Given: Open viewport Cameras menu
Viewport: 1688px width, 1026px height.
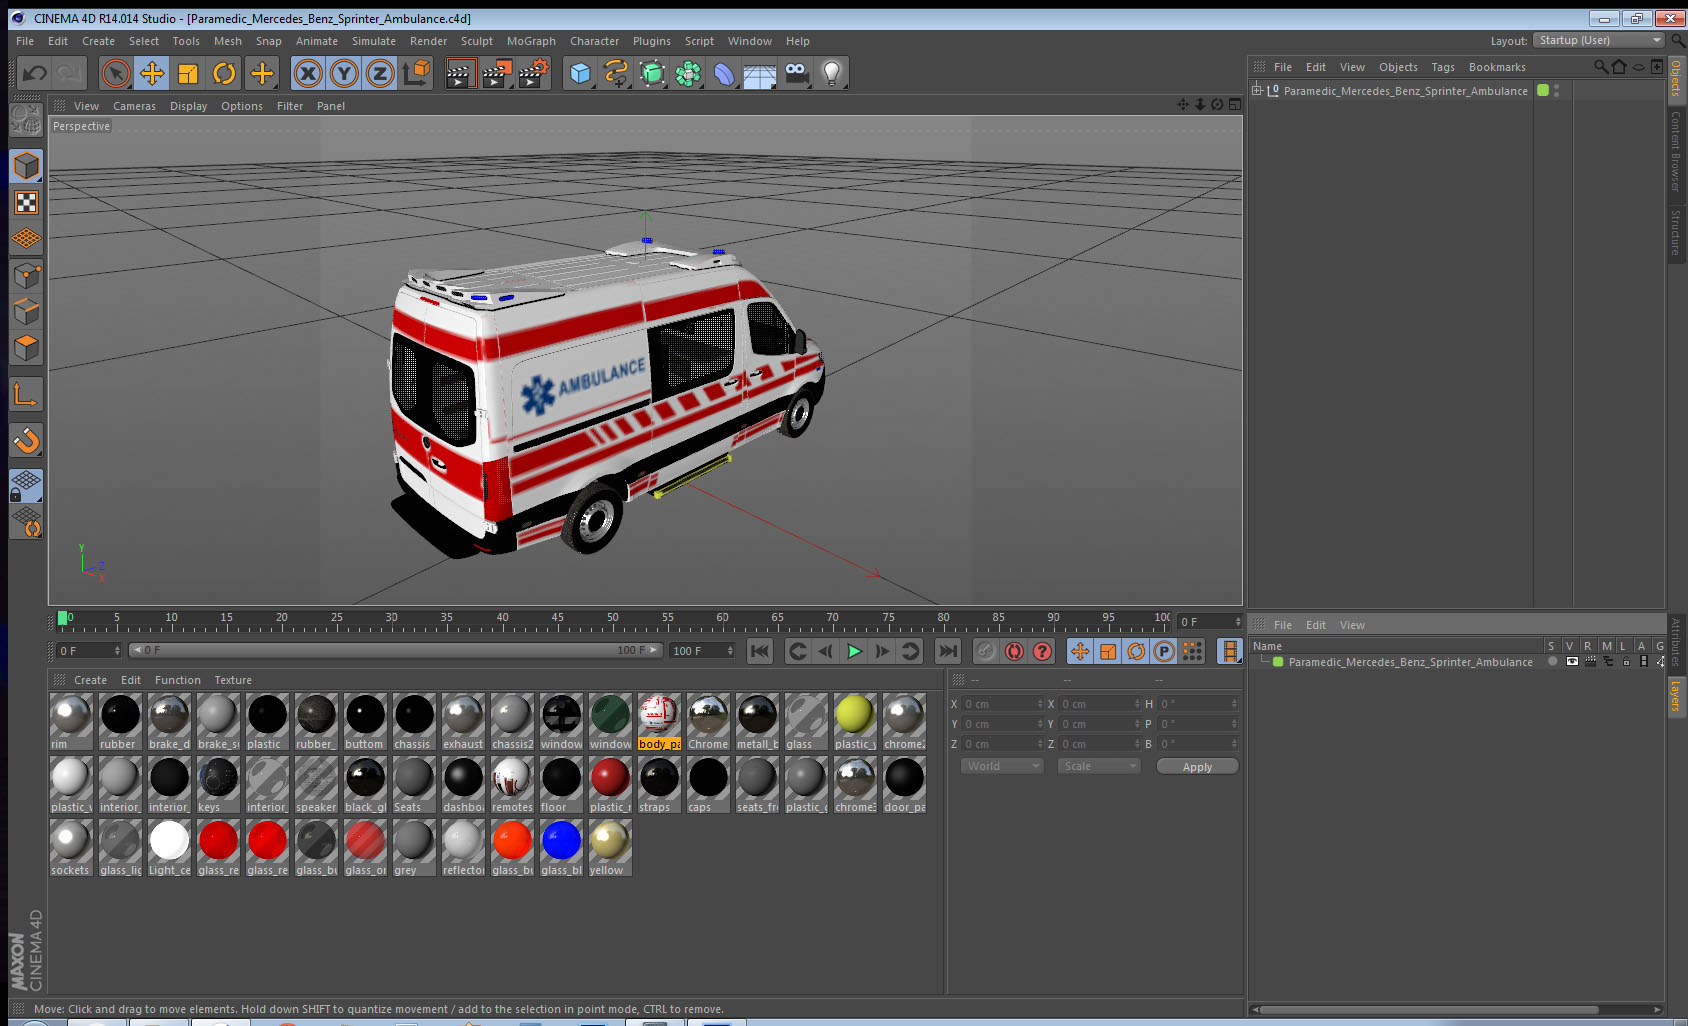Looking at the screenshot, I should point(134,106).
